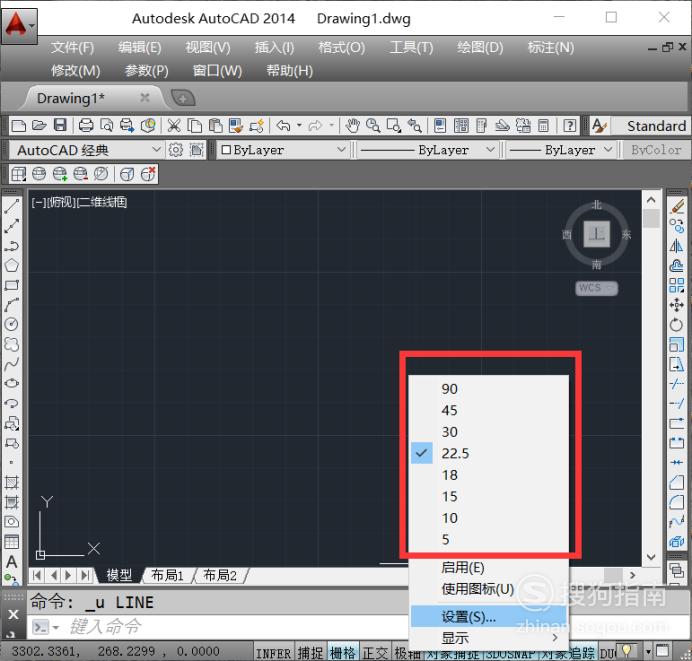The width and height of the screenshot is (692, 661).
Task: Choose 45 as polar angle
Action: (x=489, y=410)
